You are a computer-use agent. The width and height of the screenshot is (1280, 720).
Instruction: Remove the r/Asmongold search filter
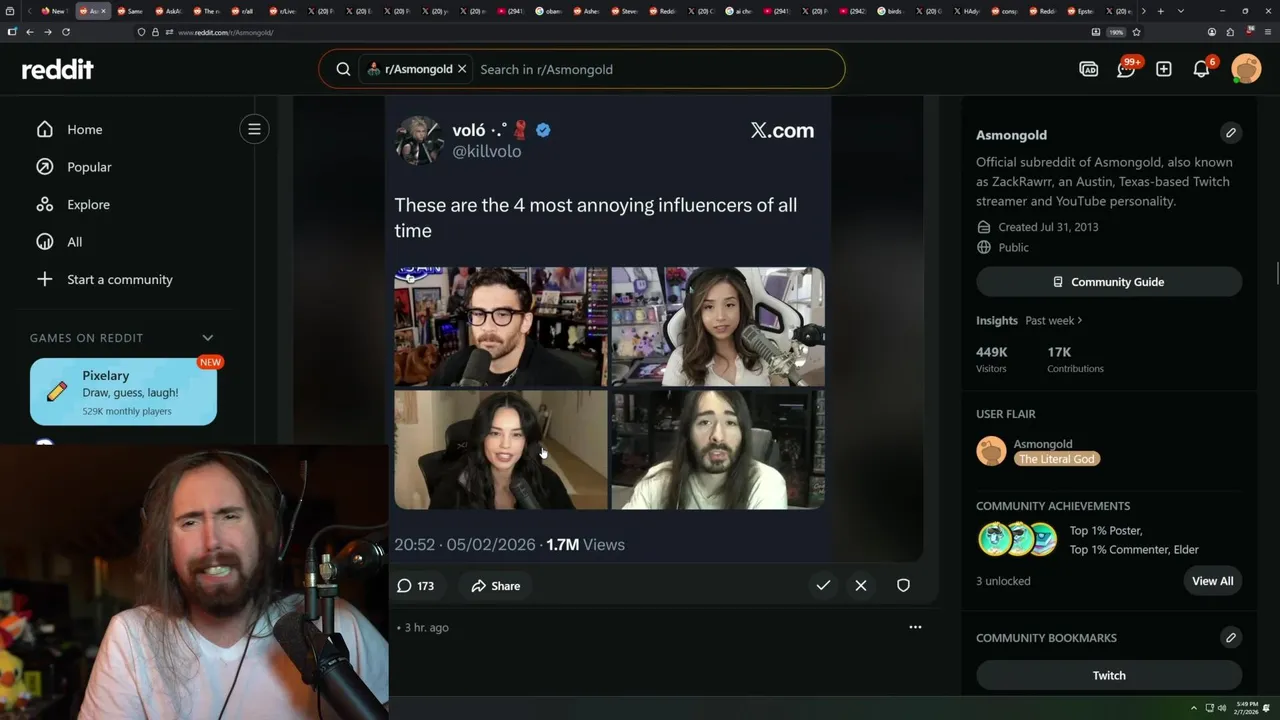(462, 69)
